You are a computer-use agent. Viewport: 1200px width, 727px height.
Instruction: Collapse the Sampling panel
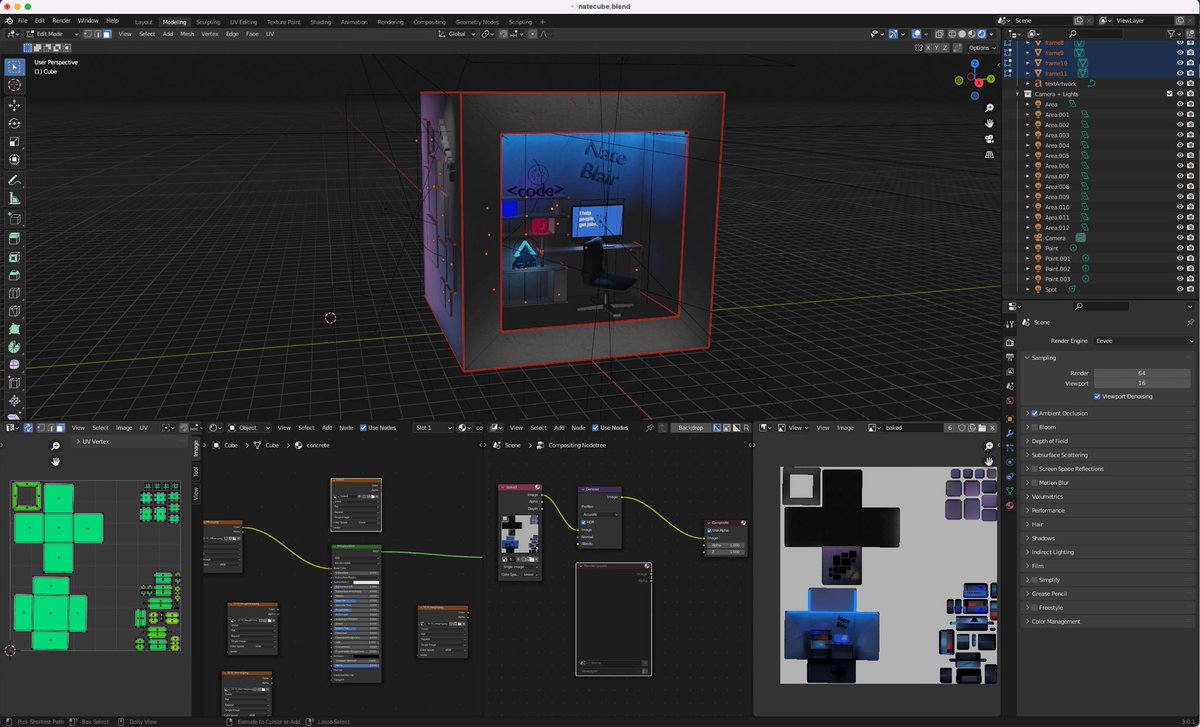coord(1045,357)
